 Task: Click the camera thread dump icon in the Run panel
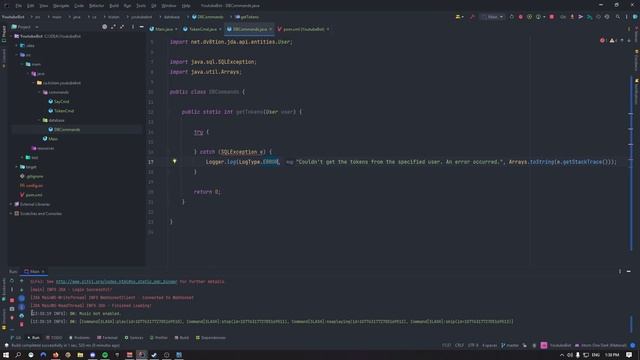coord(12,309)
